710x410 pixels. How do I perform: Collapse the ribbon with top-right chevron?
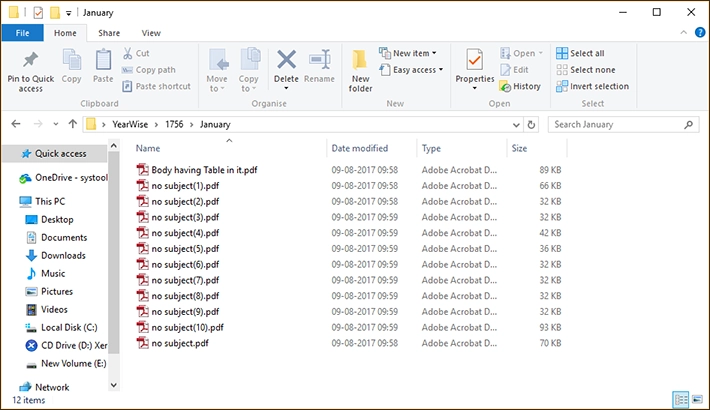tap(683, 33)
